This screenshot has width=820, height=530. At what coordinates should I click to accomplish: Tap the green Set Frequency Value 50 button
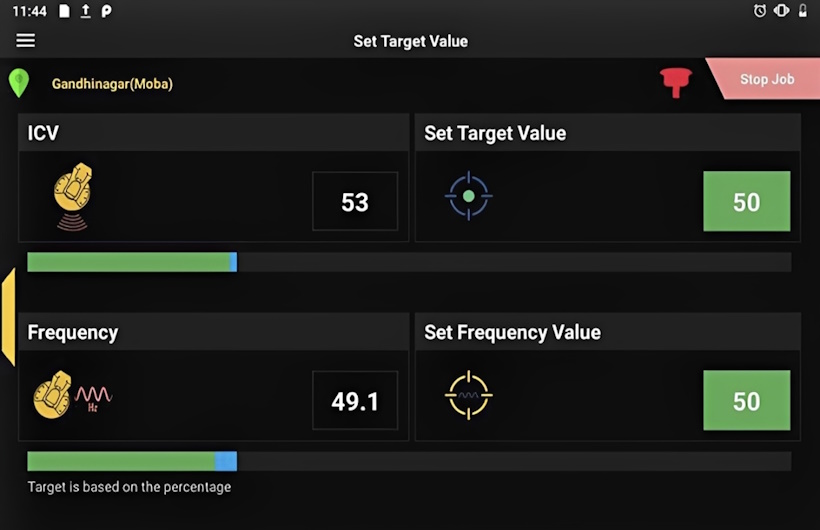746,401
